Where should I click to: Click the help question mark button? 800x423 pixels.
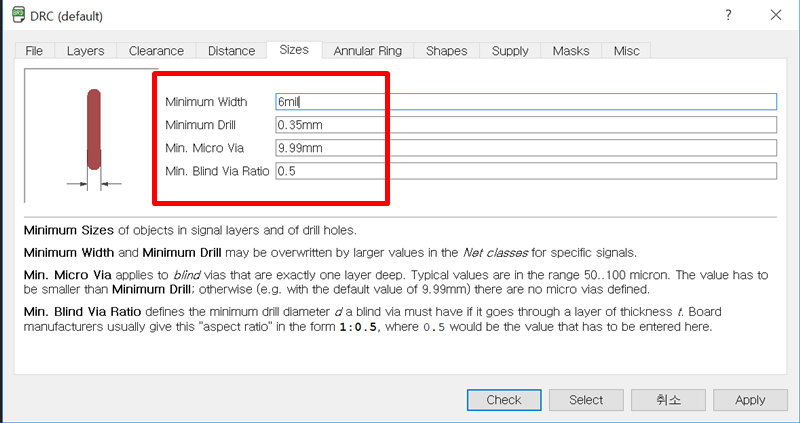[x=727, y=15]
